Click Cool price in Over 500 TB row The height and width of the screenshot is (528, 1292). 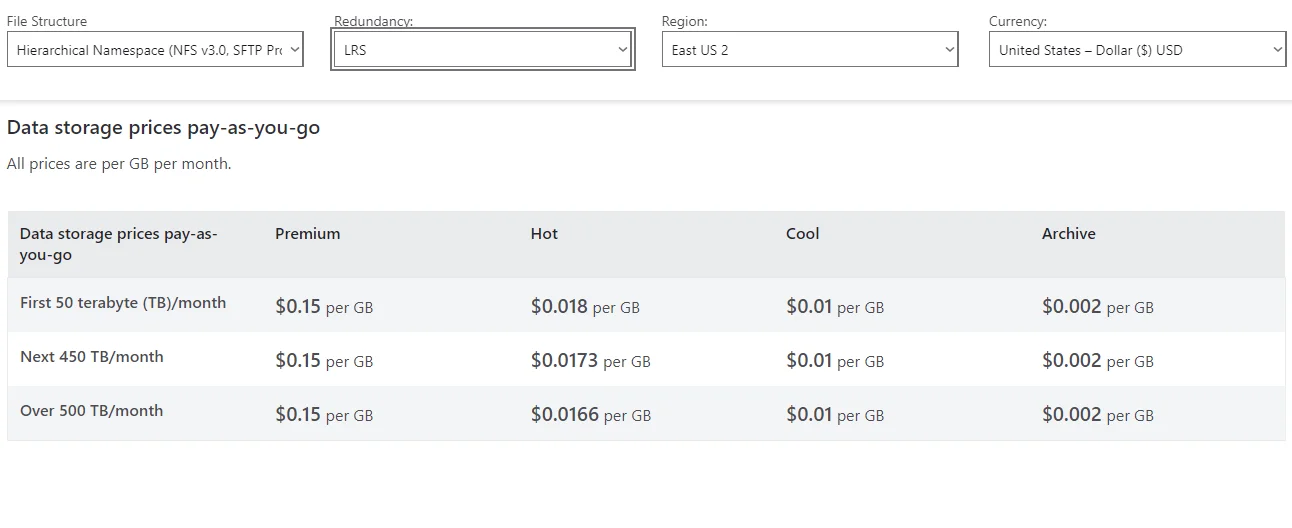point(835,415)
